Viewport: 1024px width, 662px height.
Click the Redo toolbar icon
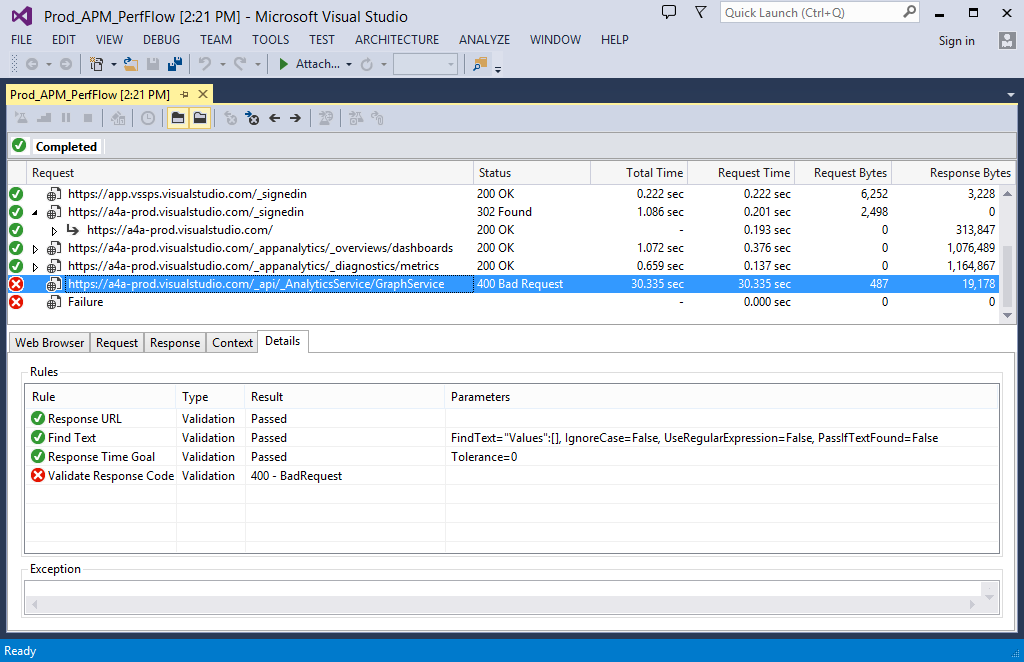point(240,64)
